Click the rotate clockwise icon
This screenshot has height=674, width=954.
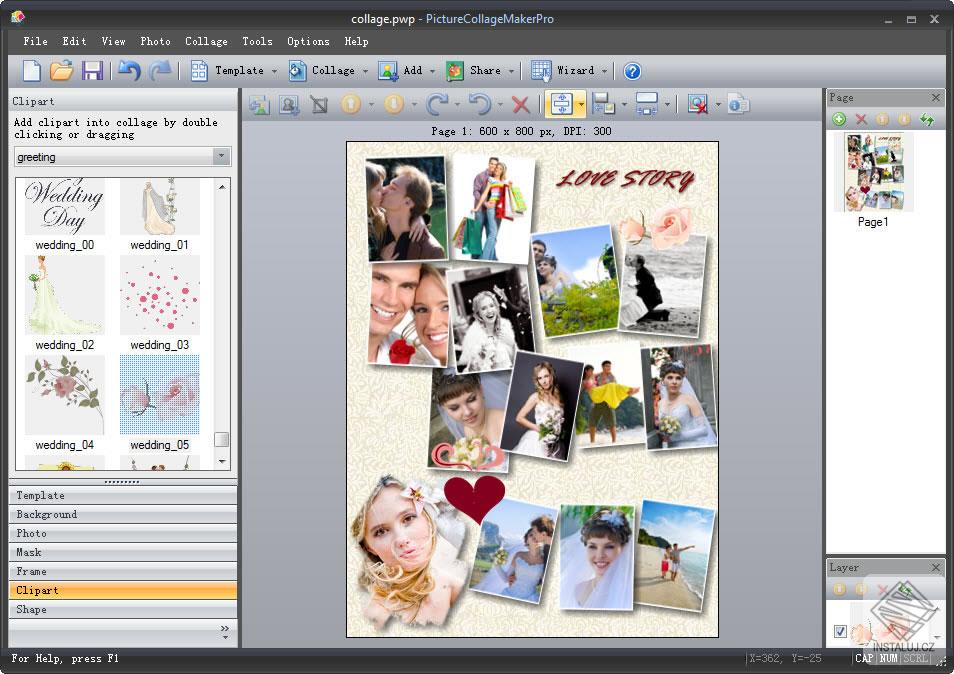click(438, 104)
